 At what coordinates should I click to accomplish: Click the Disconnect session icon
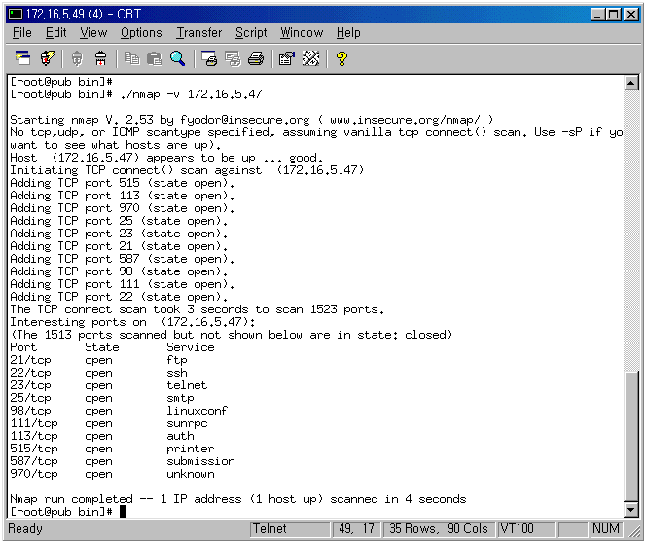[100, 59]
